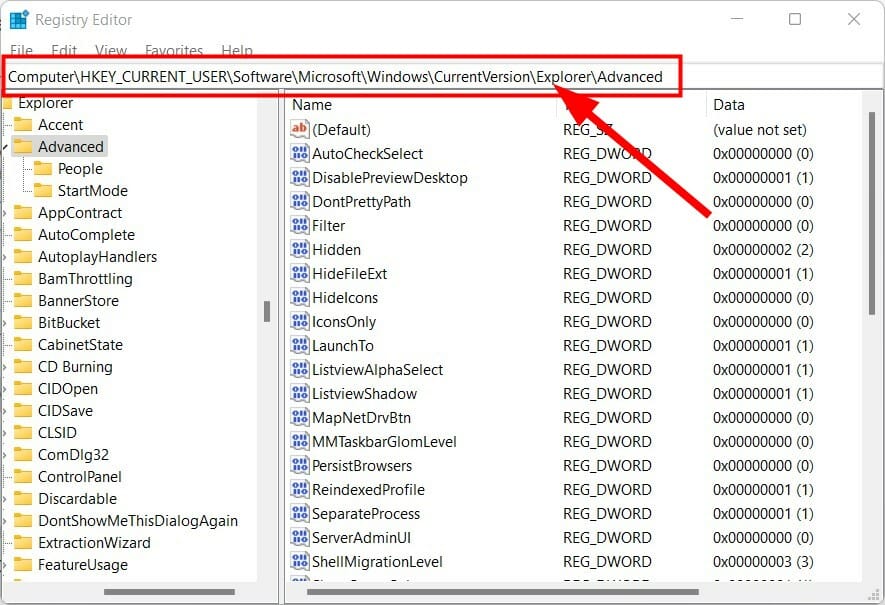Open the Favorites menu
Image resolution: width=885 pixels, height=605 pixels.
click(x=174, y=50)
